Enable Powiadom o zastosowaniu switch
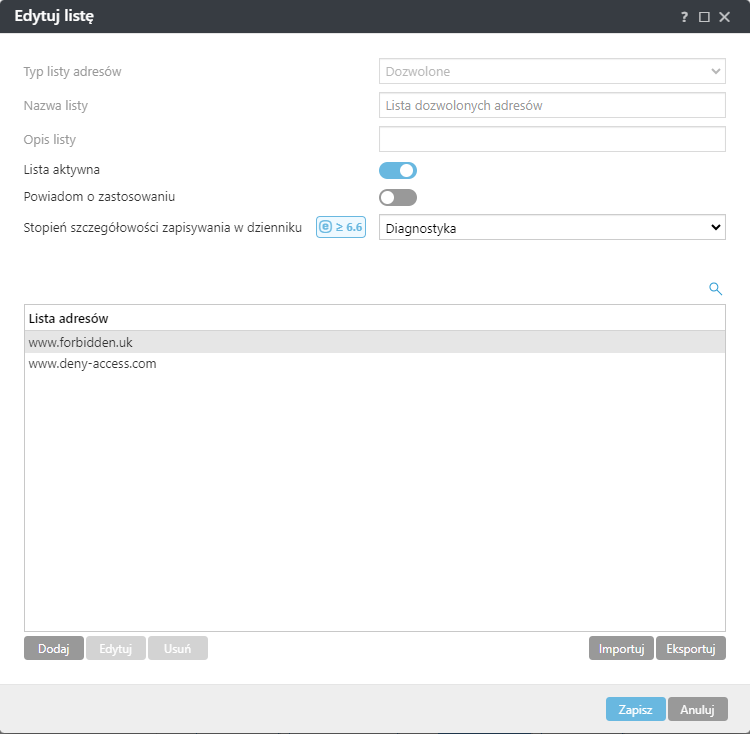750x734 pixels. point(398,197)
